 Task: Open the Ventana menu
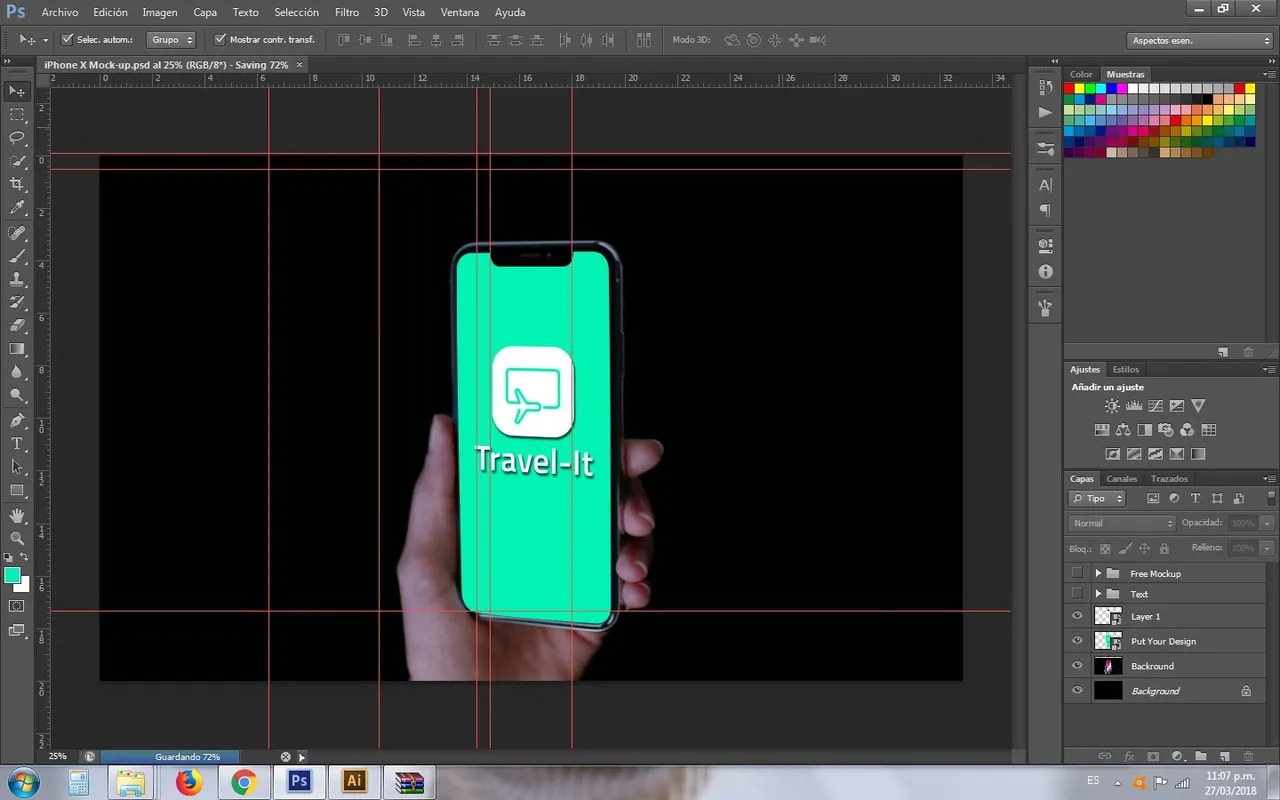459,12
